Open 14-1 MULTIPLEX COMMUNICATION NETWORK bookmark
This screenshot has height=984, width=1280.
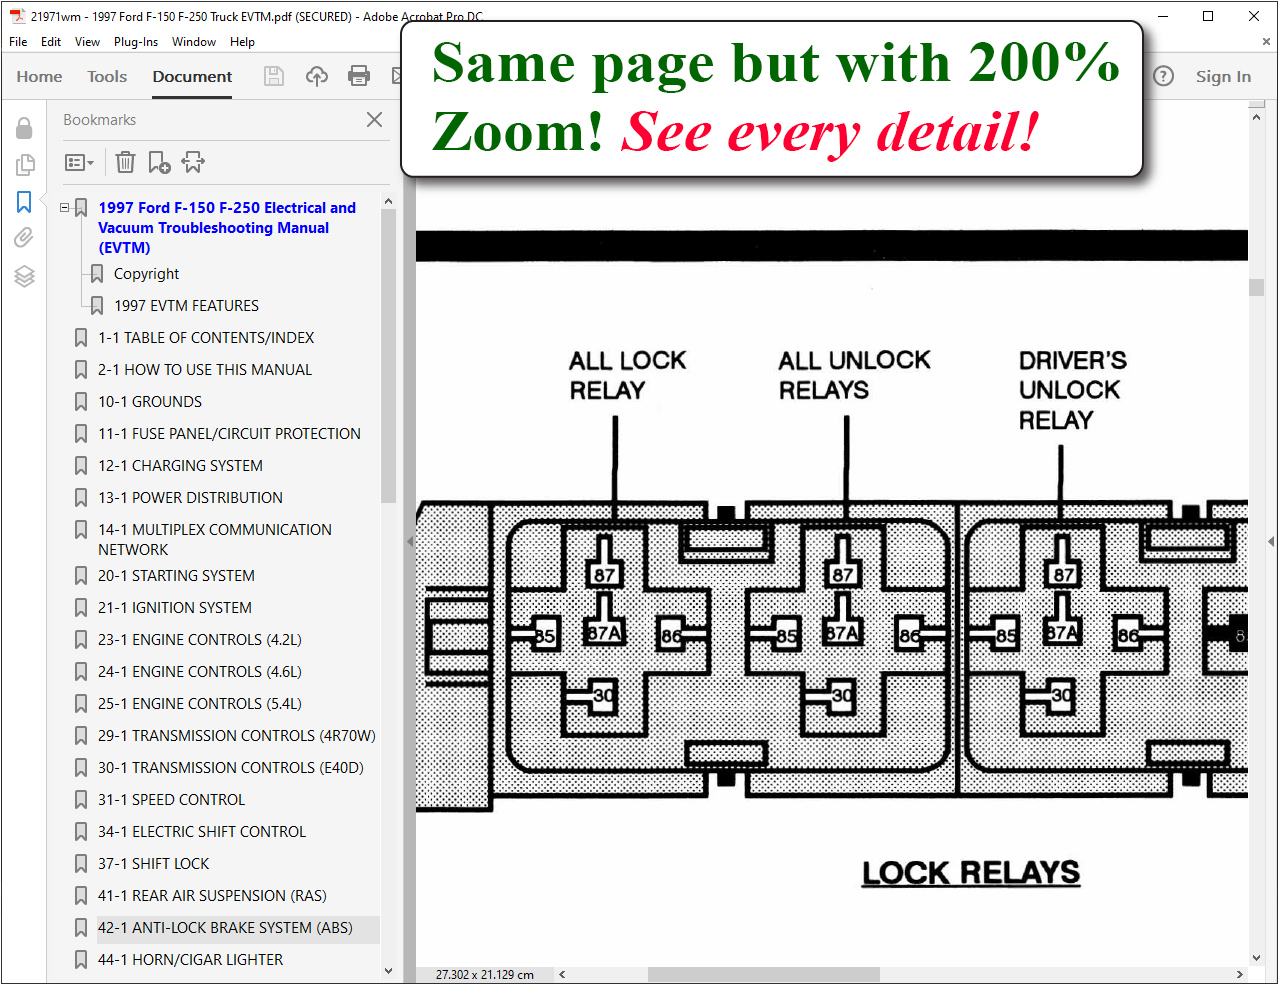[215, 540]
